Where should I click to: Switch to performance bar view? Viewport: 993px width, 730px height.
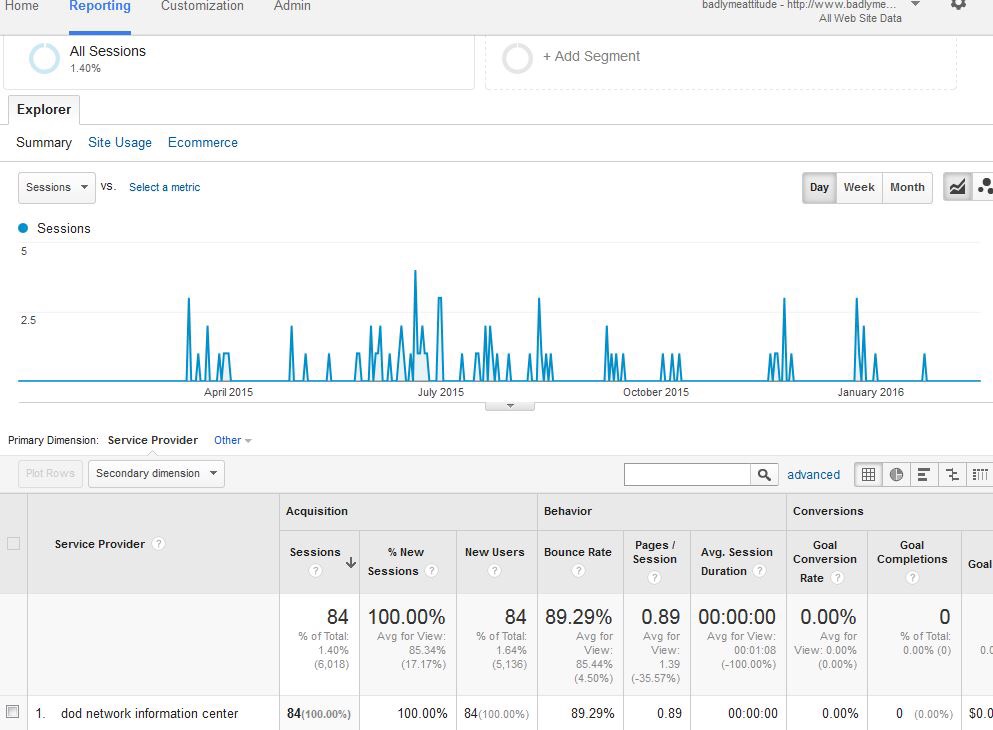pos(924,474)
